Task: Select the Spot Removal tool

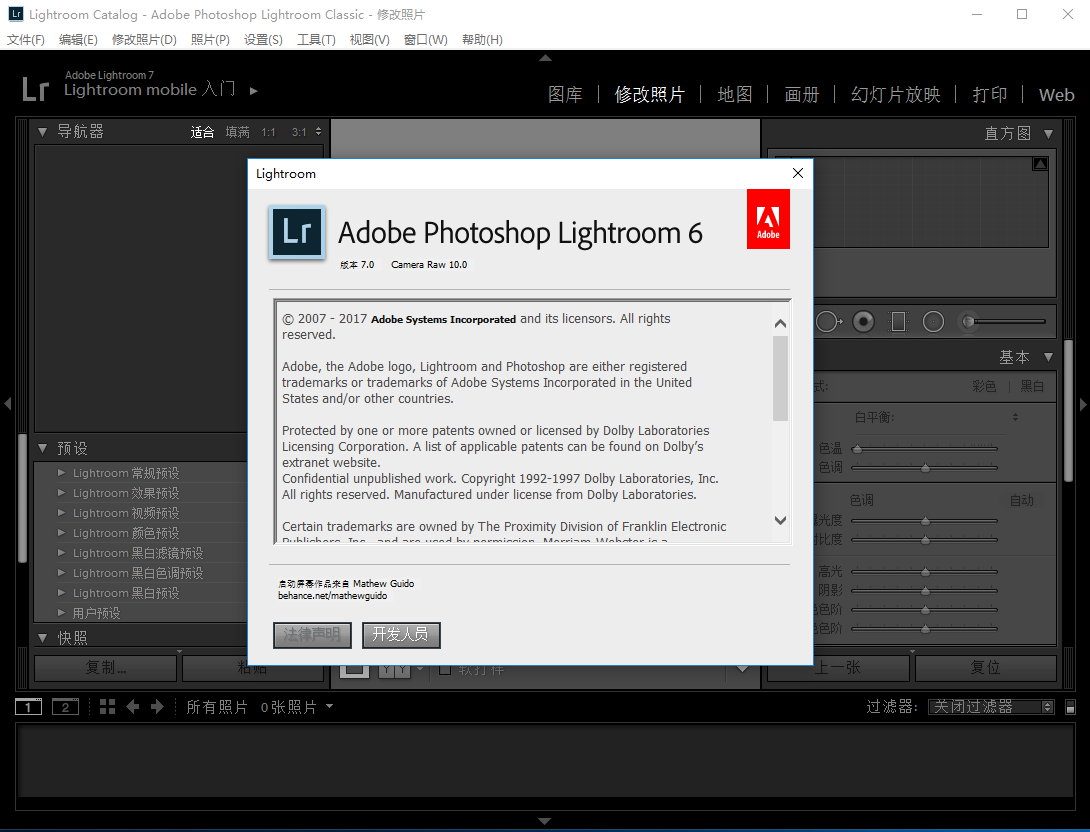Action: tap(828, 322)
